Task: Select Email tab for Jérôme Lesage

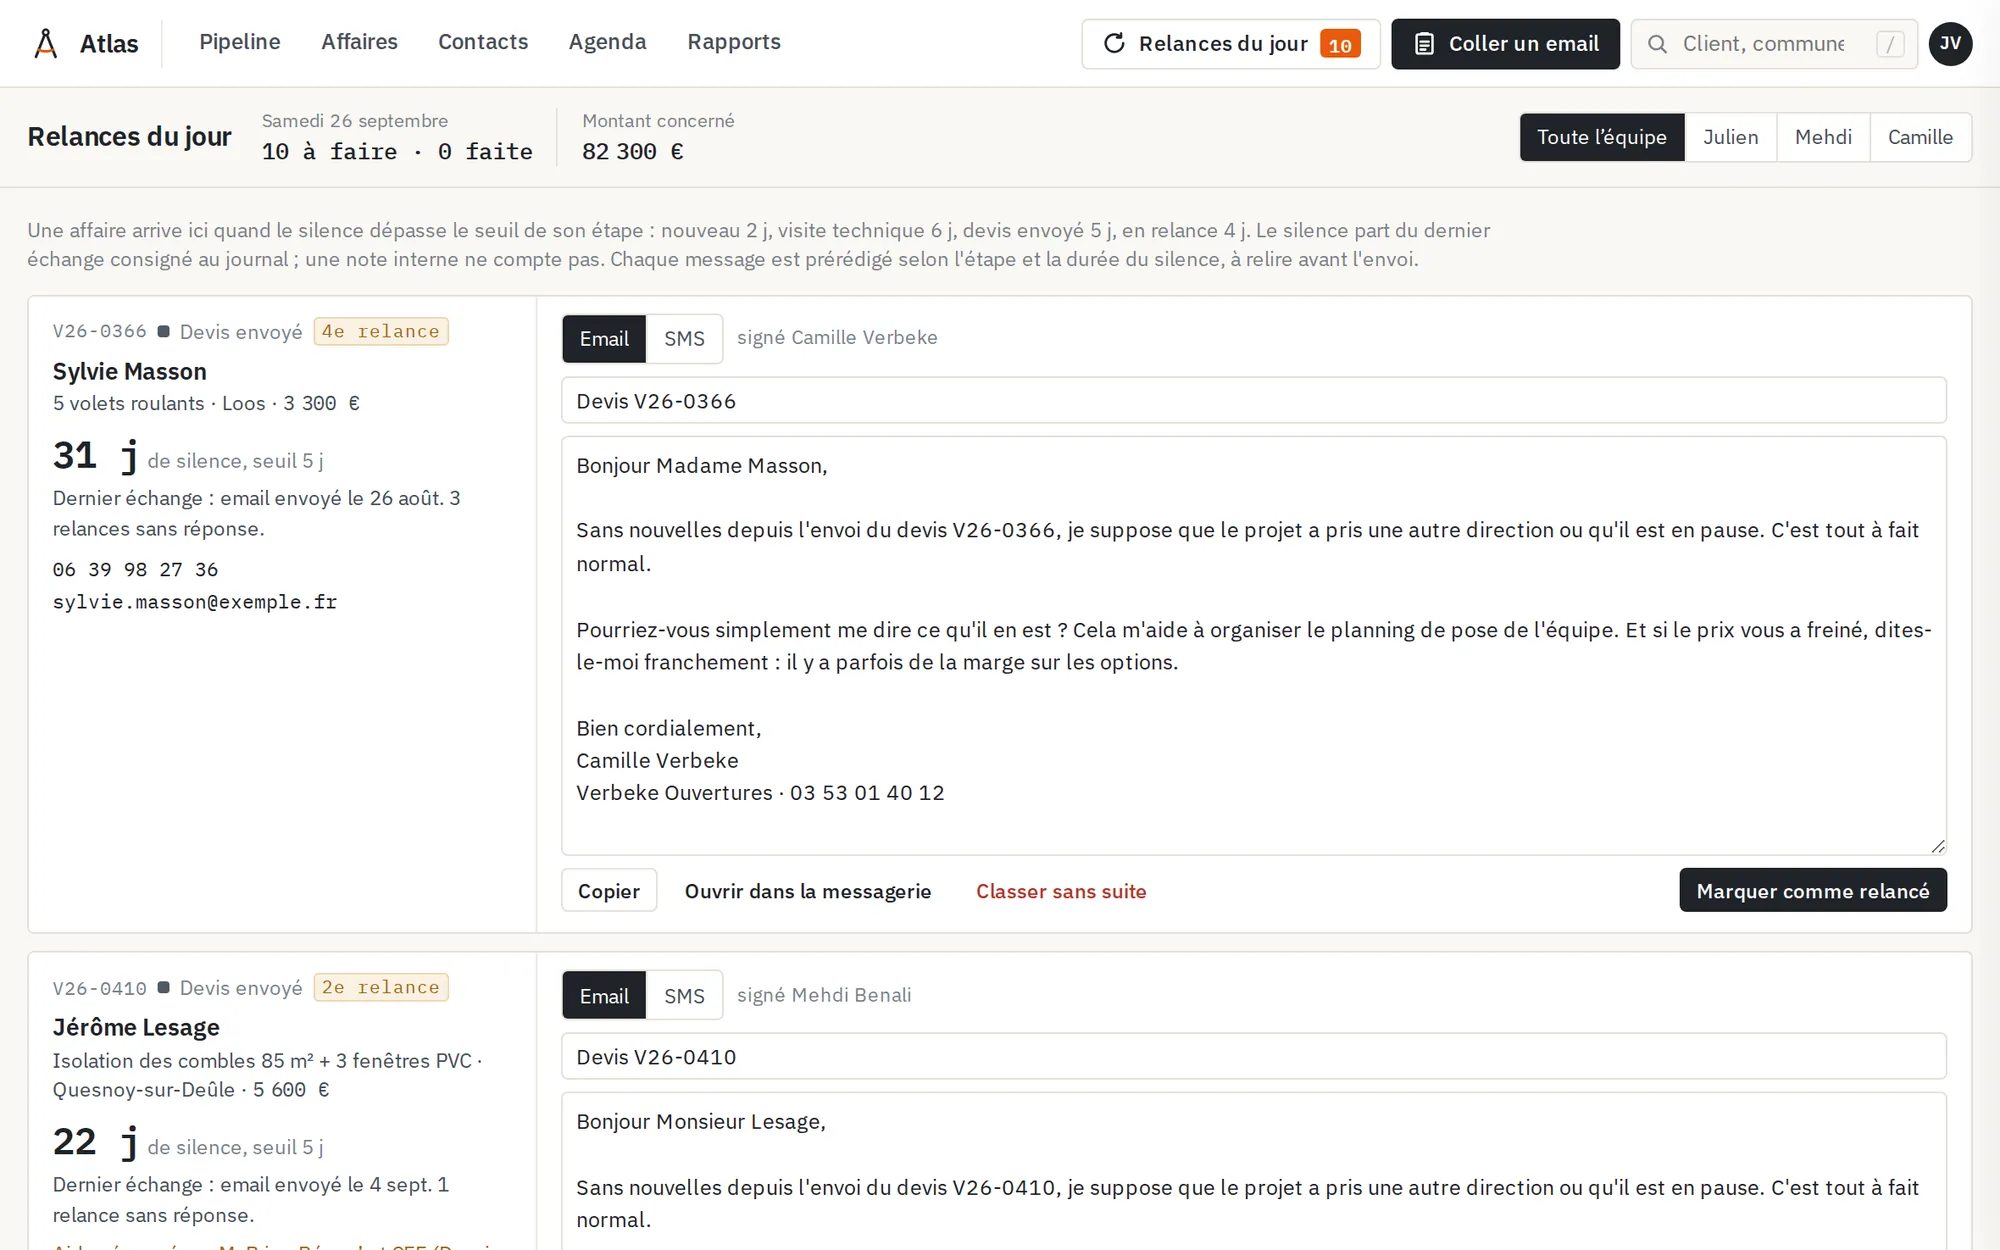Action: [604, 996]
